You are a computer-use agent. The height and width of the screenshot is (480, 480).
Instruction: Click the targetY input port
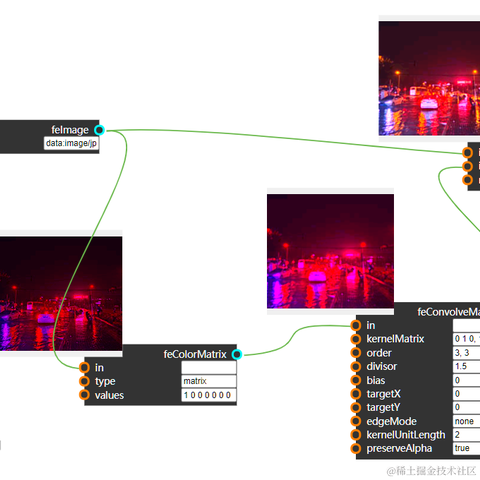[x=356, y=407]
